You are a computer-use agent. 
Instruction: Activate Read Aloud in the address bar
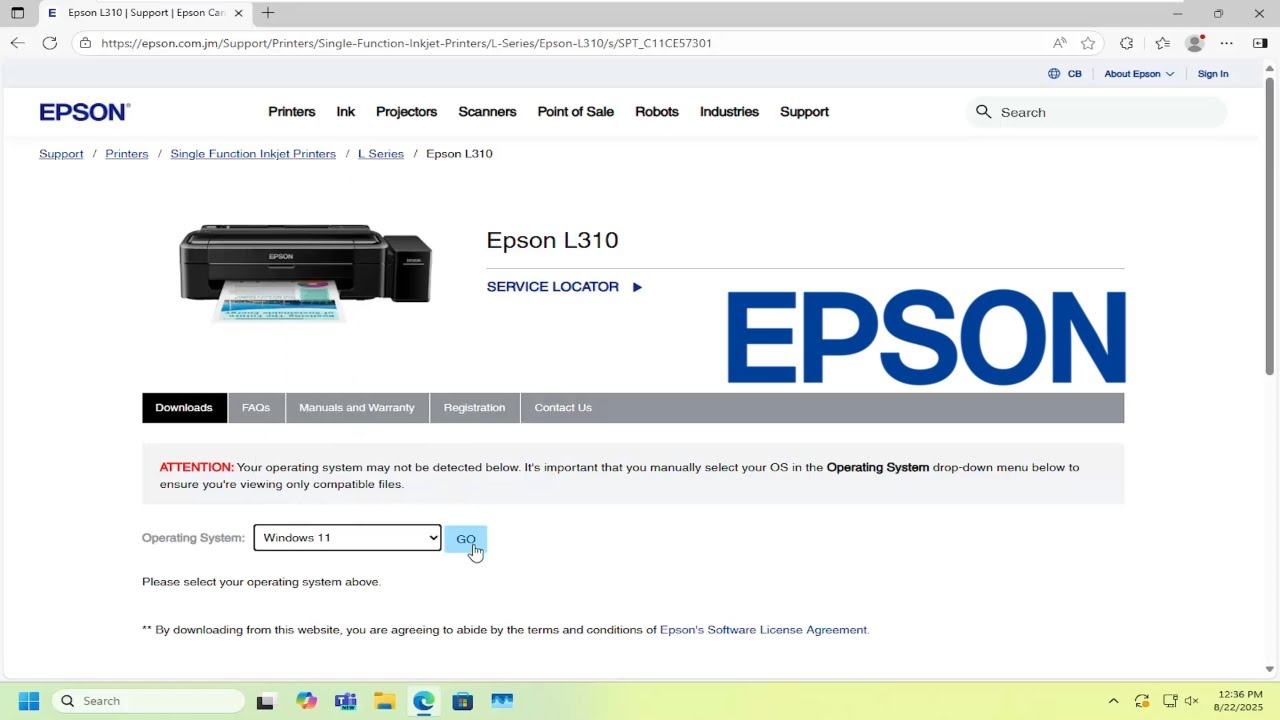coord(1060,43)
